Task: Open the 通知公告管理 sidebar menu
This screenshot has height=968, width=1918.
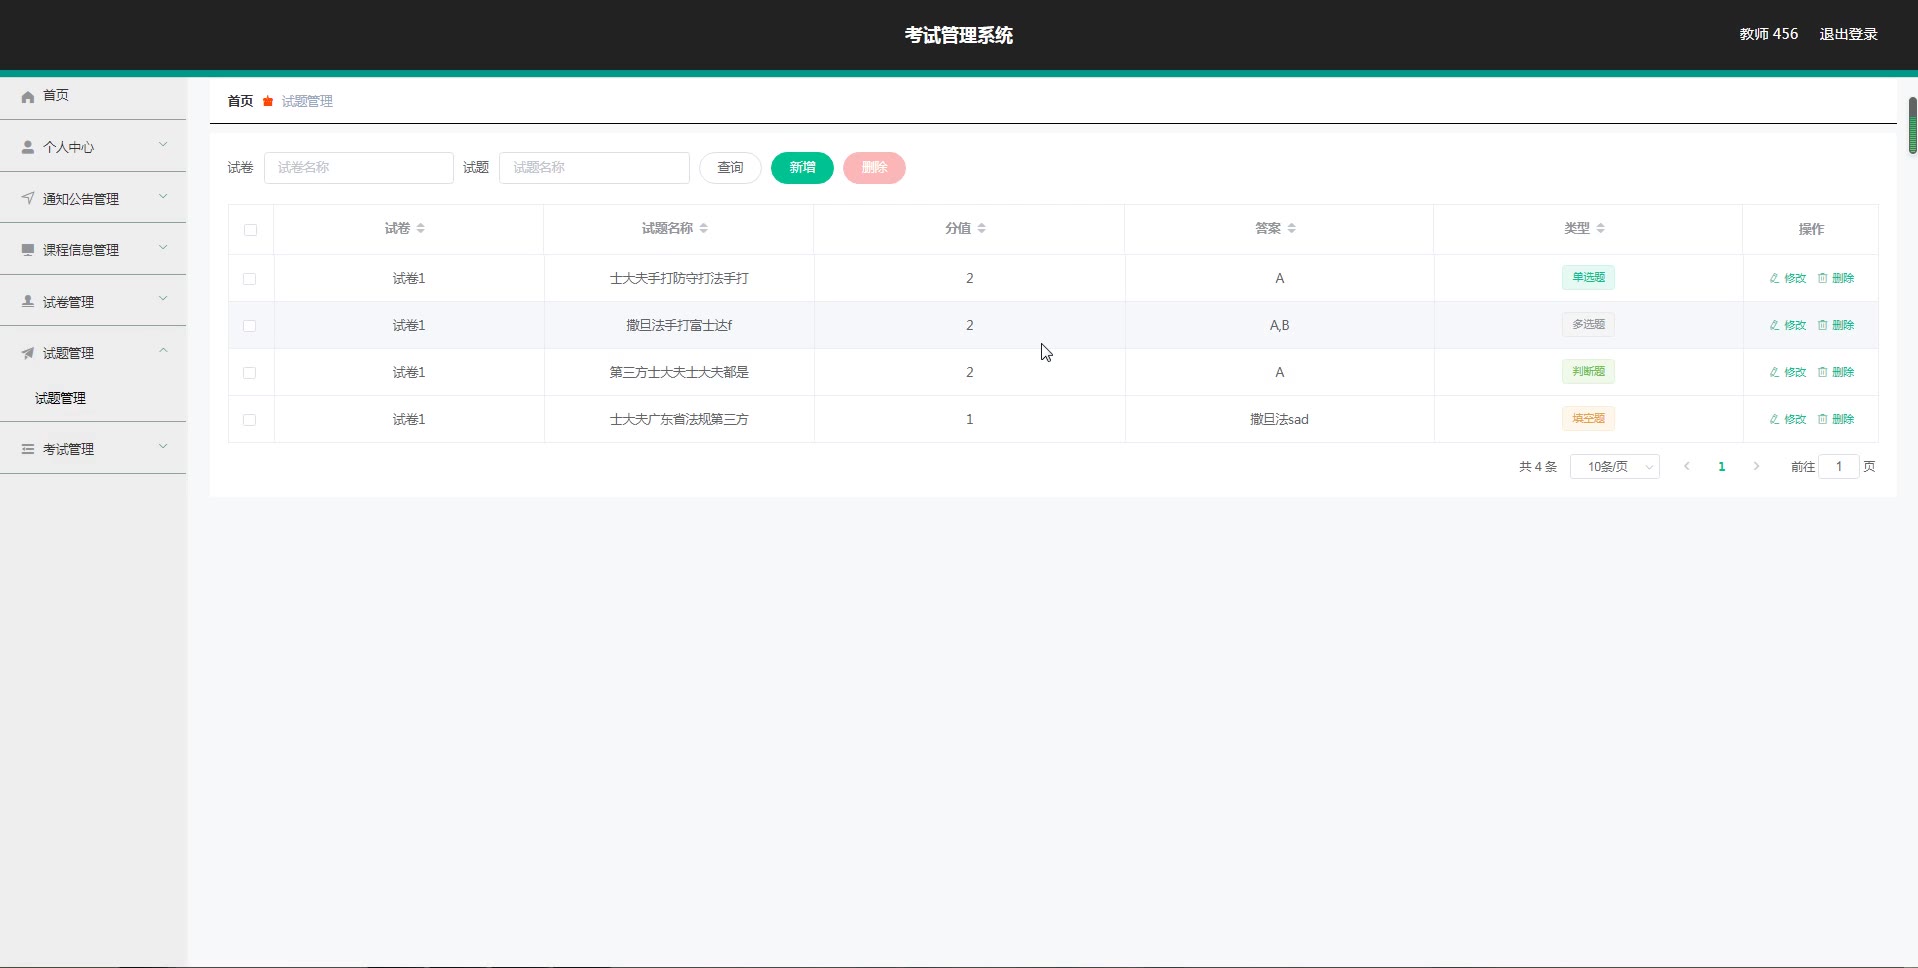Action: pyautogui.click(x=93, y=198)
